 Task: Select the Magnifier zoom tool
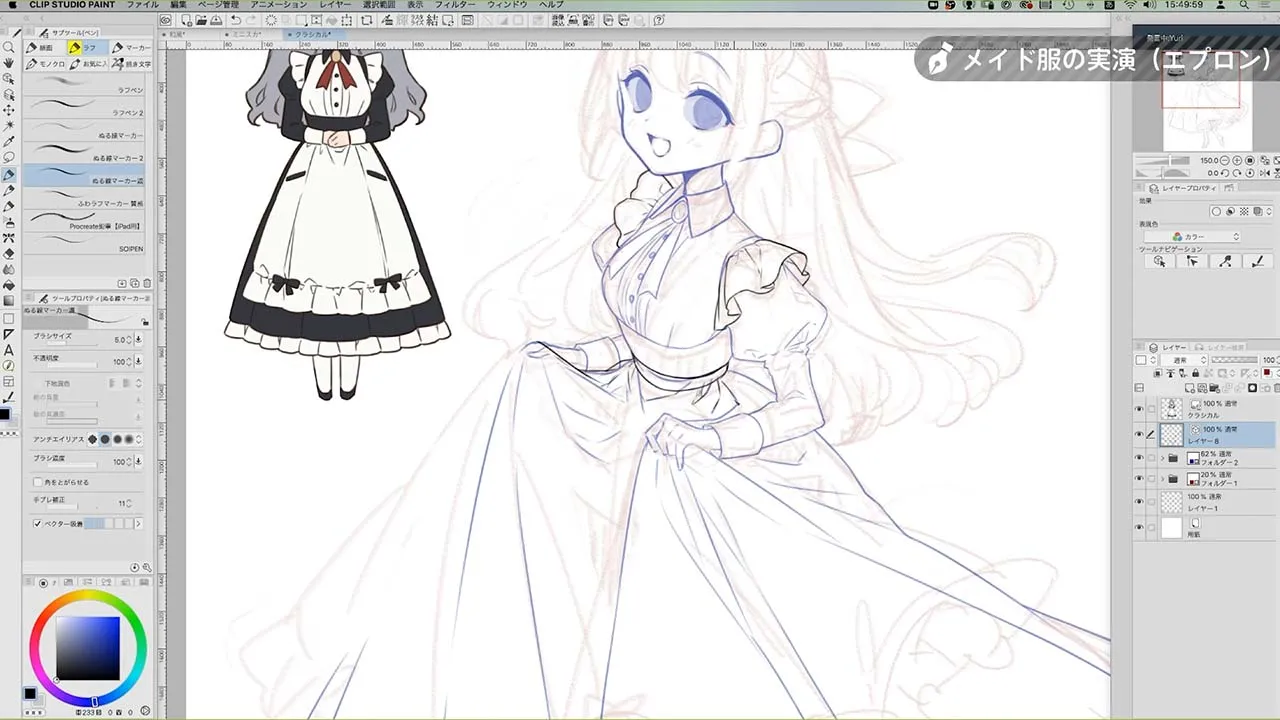click(x=9, y=47)
